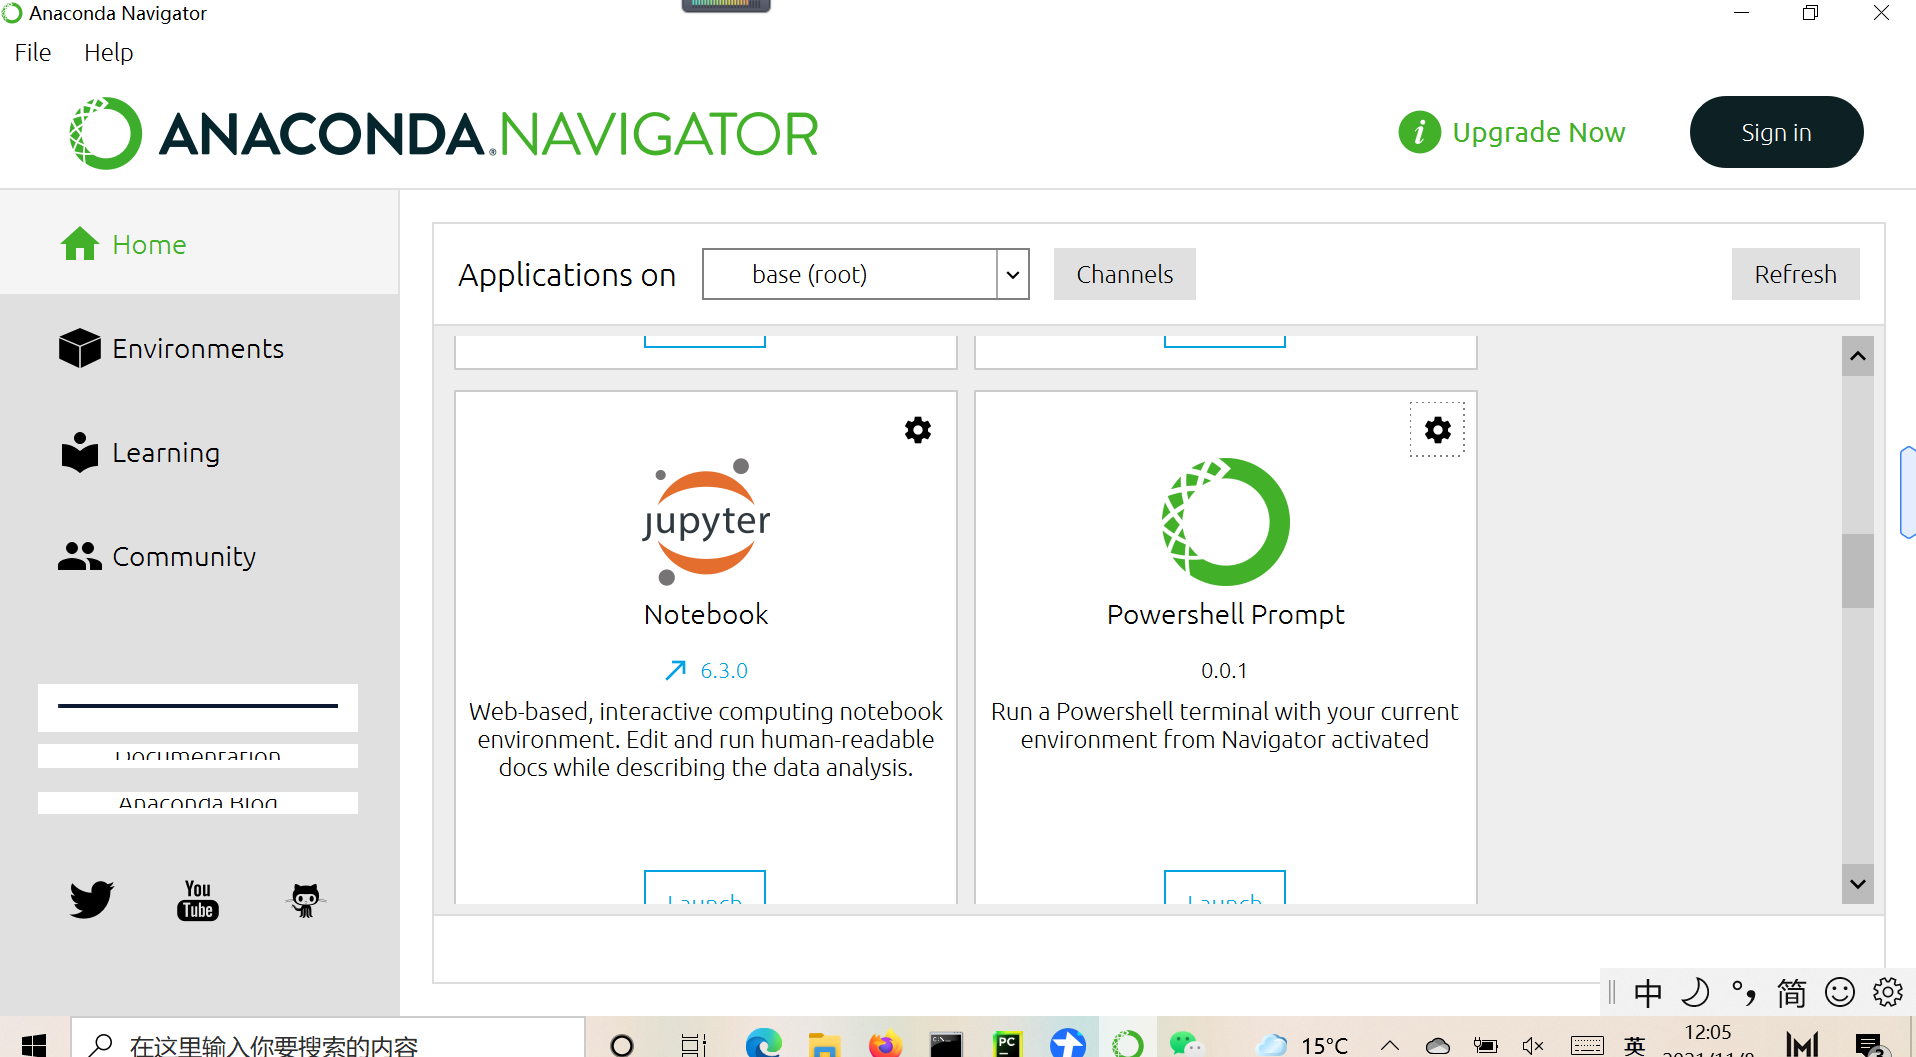Viewport: 1916px width, 1057px height.
Task: Open the Help menu
Action: [108, 52]
